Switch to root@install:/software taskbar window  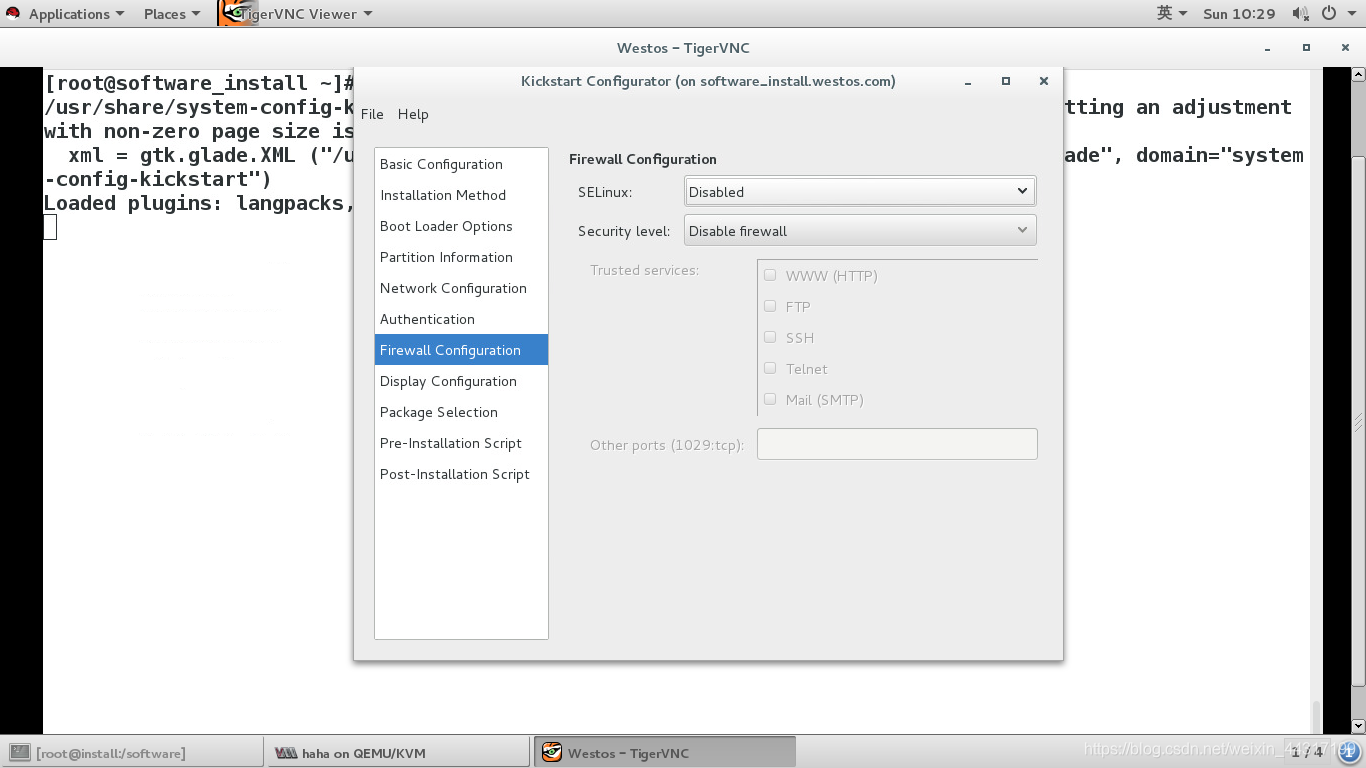[133, 753]
